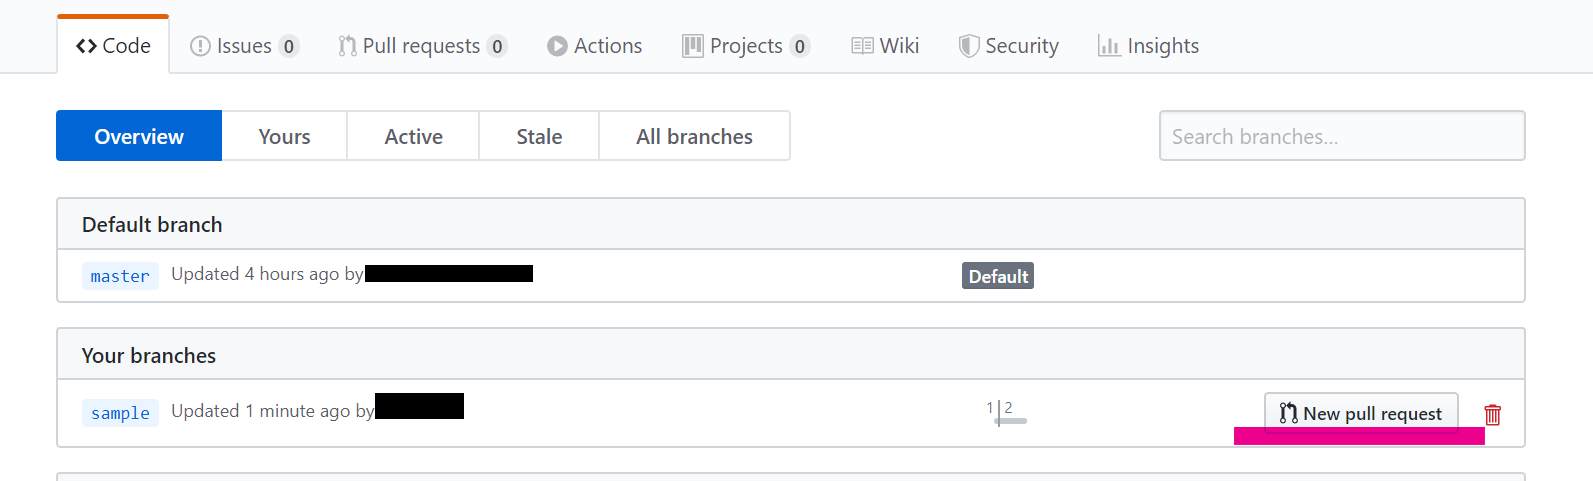Click the Issues exclamation circle icon
This screenshot has height=481, width=1593.
[200, 46]
